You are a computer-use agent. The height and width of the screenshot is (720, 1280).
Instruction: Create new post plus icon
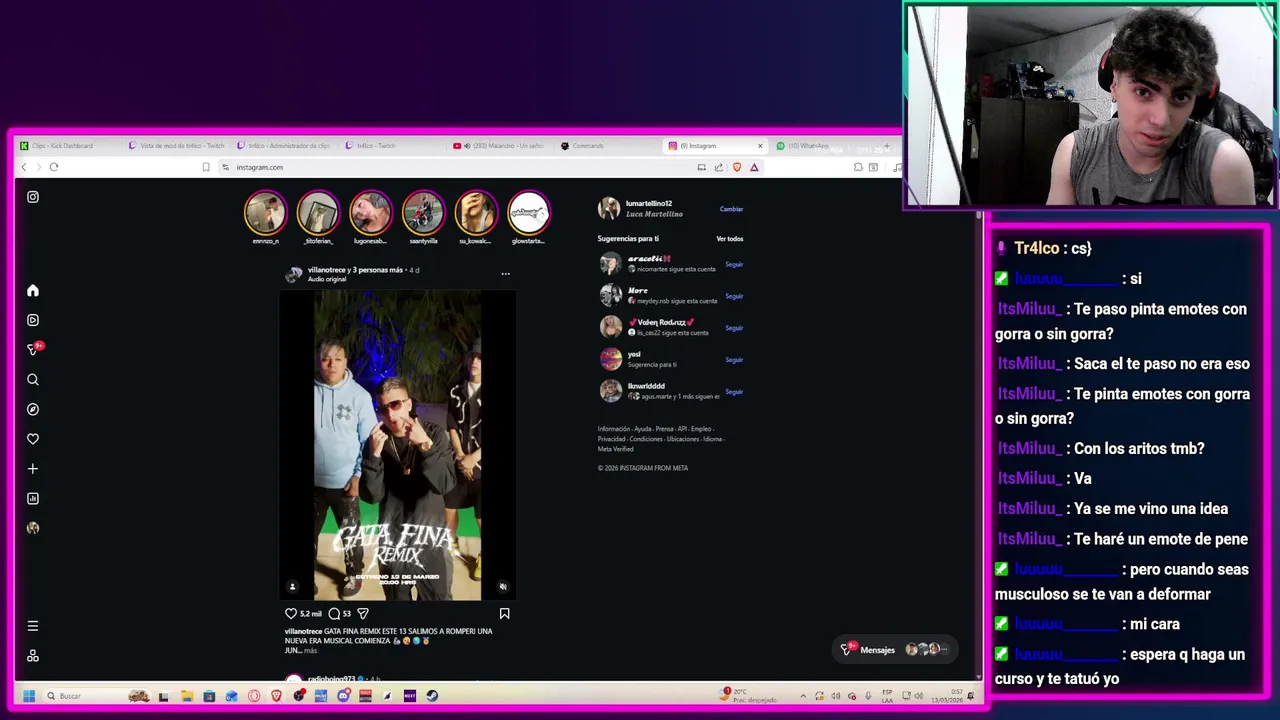33,468
